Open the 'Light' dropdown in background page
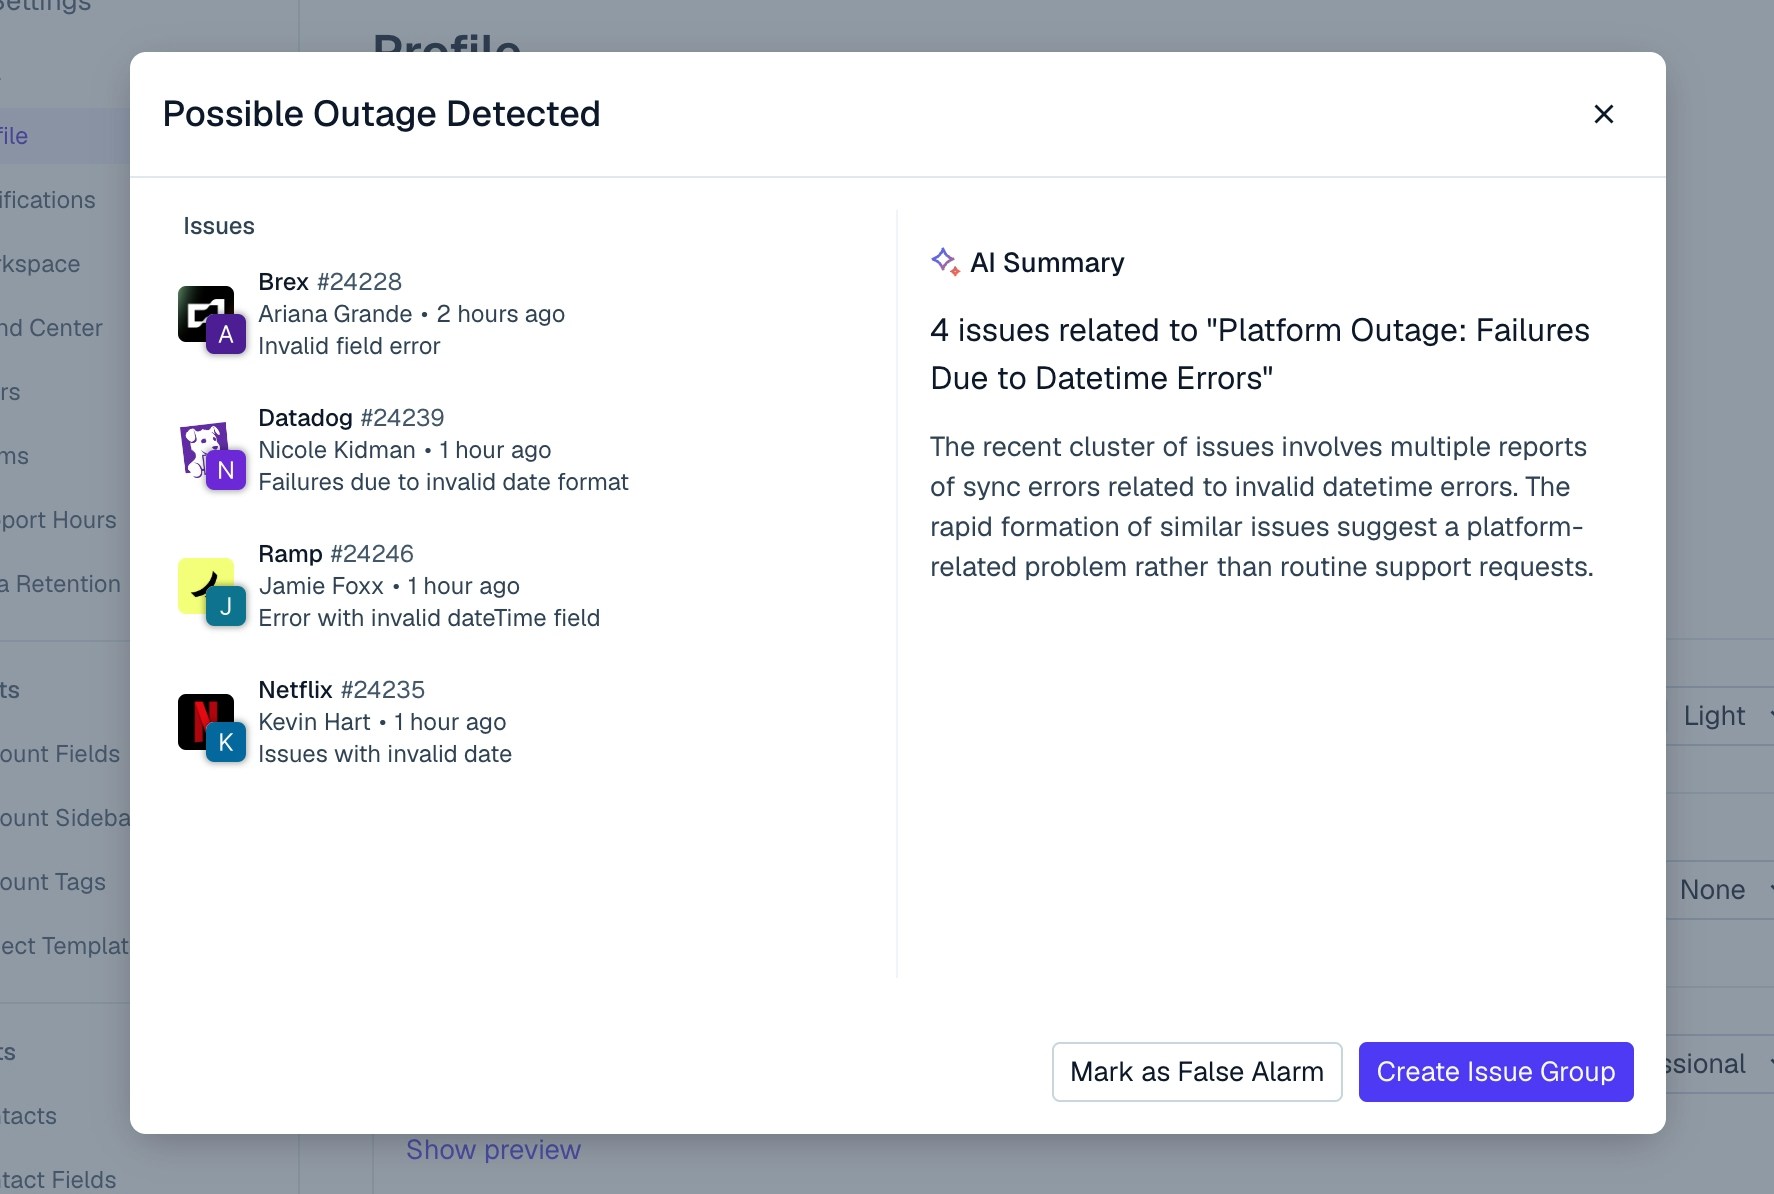The height and width of the screenshot is (1194, 1774). [1720, 716]
